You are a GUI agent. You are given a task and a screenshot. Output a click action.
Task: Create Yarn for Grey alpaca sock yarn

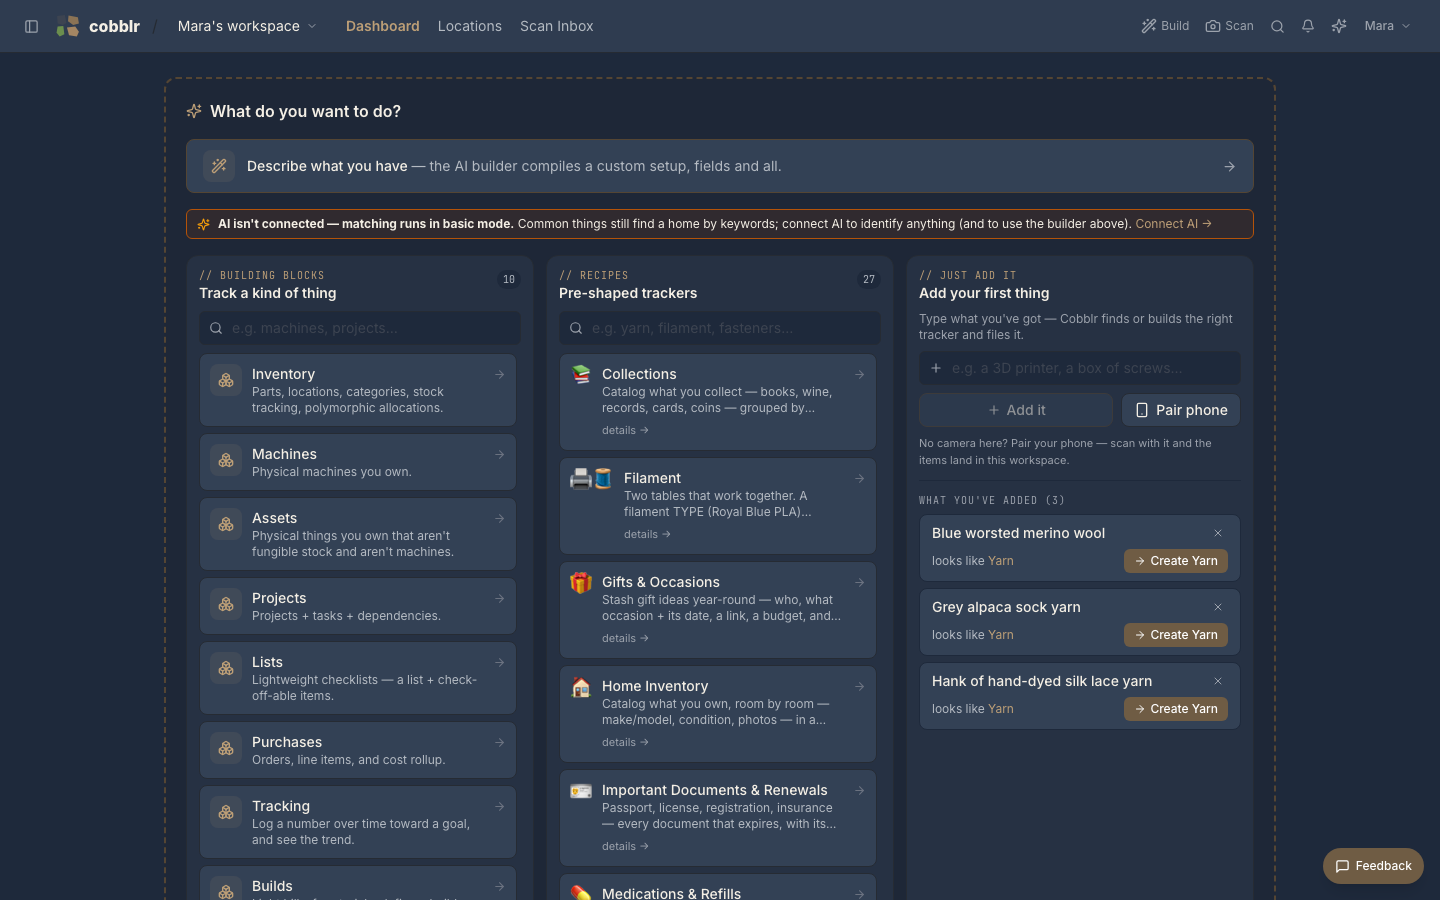pyautogui.click(x=1176, y=635)
